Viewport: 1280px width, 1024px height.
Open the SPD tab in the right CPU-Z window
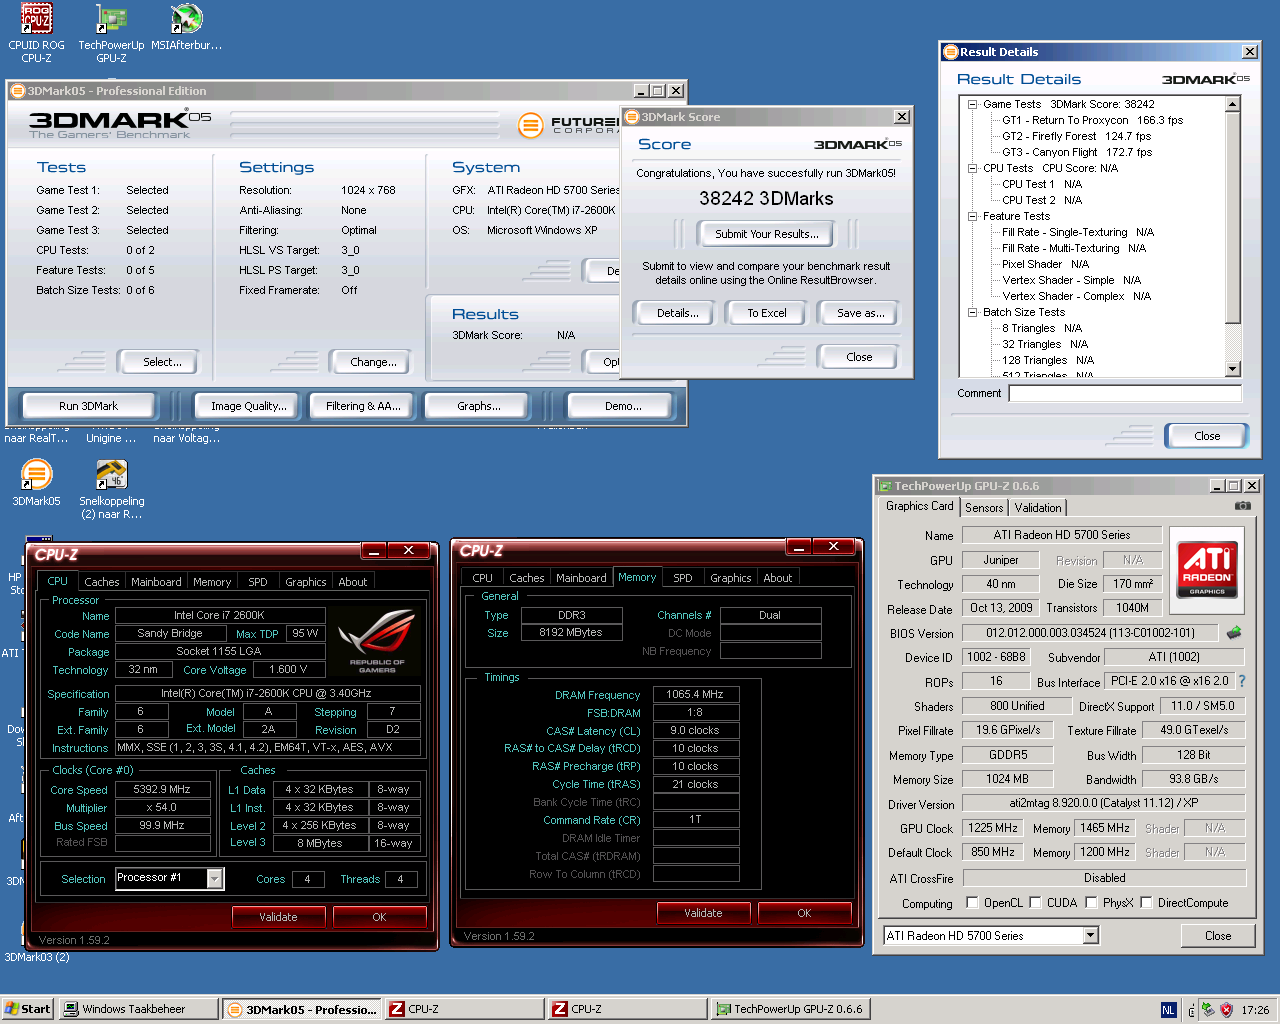point(683,578)
